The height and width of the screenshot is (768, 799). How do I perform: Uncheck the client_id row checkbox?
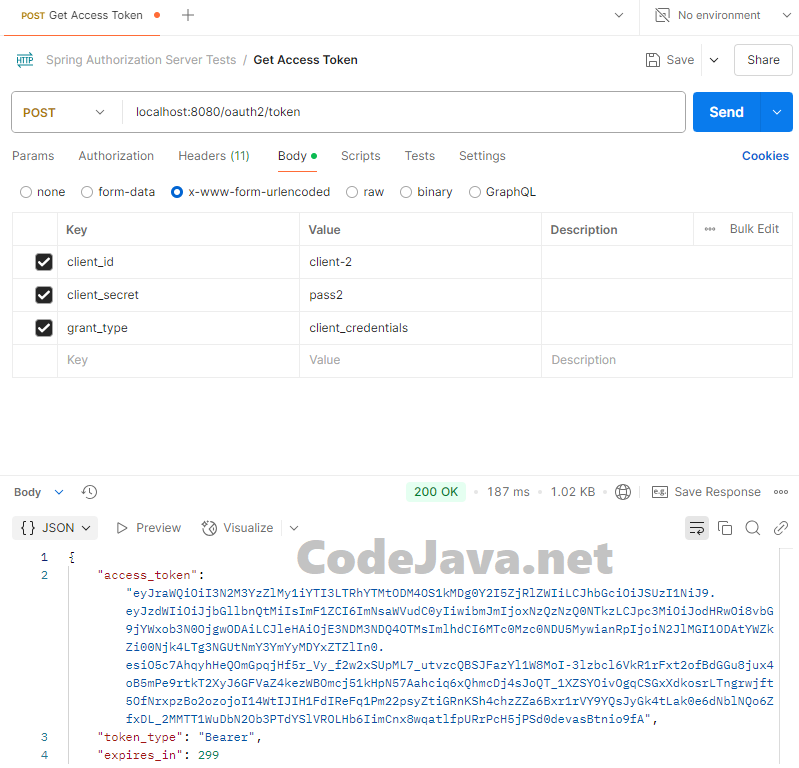click(x=44, y=262)
